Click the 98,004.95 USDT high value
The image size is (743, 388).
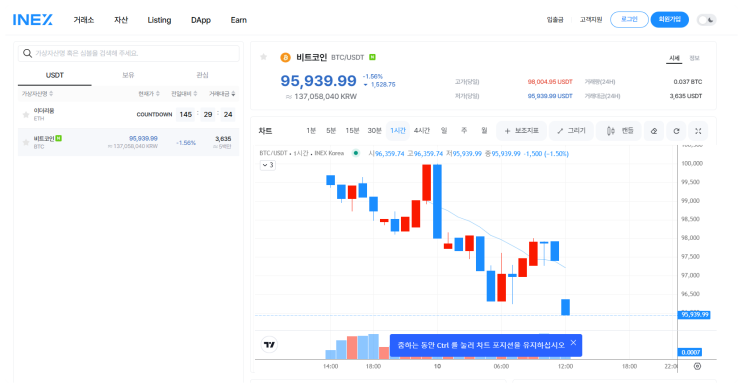(x=550, y=82)
